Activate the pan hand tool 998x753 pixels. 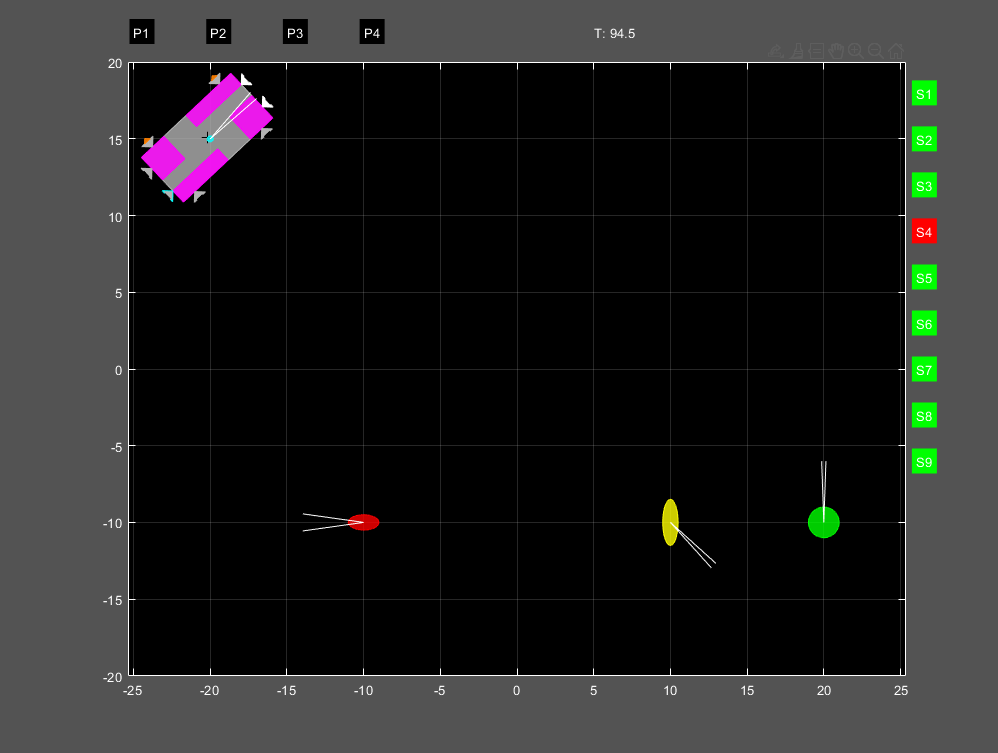point(836,52)
